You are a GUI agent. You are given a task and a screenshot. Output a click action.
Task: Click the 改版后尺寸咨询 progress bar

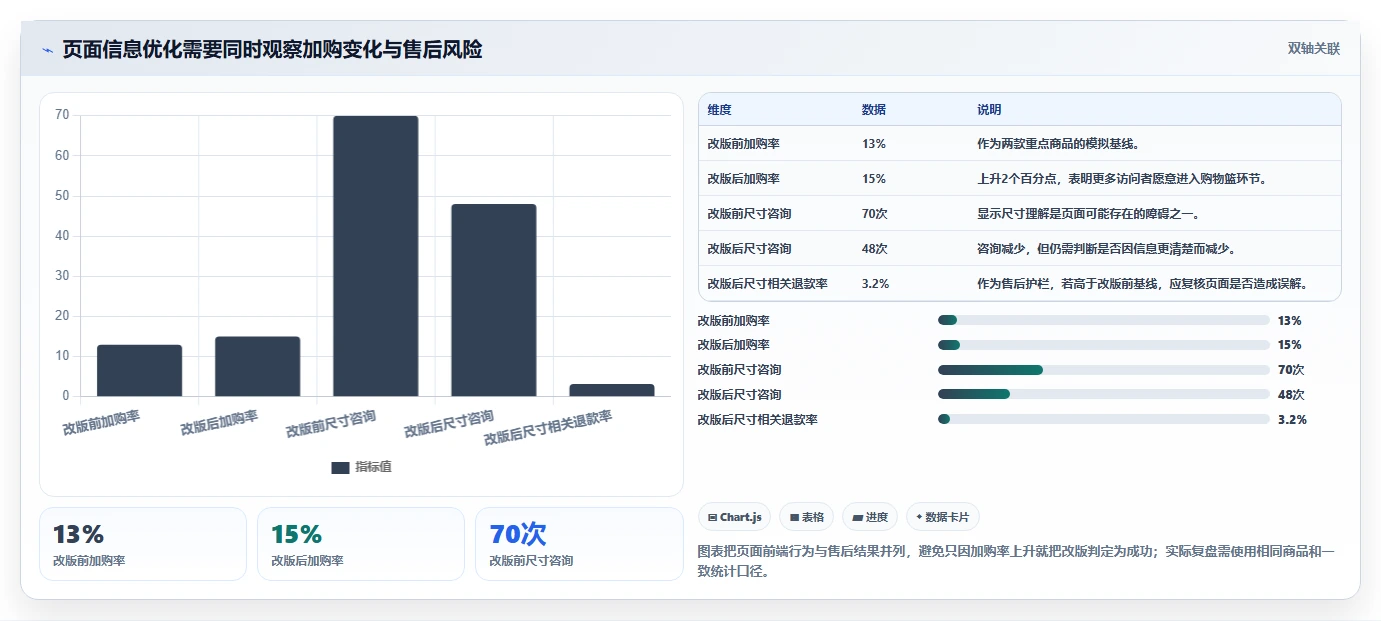[1103, 395]
